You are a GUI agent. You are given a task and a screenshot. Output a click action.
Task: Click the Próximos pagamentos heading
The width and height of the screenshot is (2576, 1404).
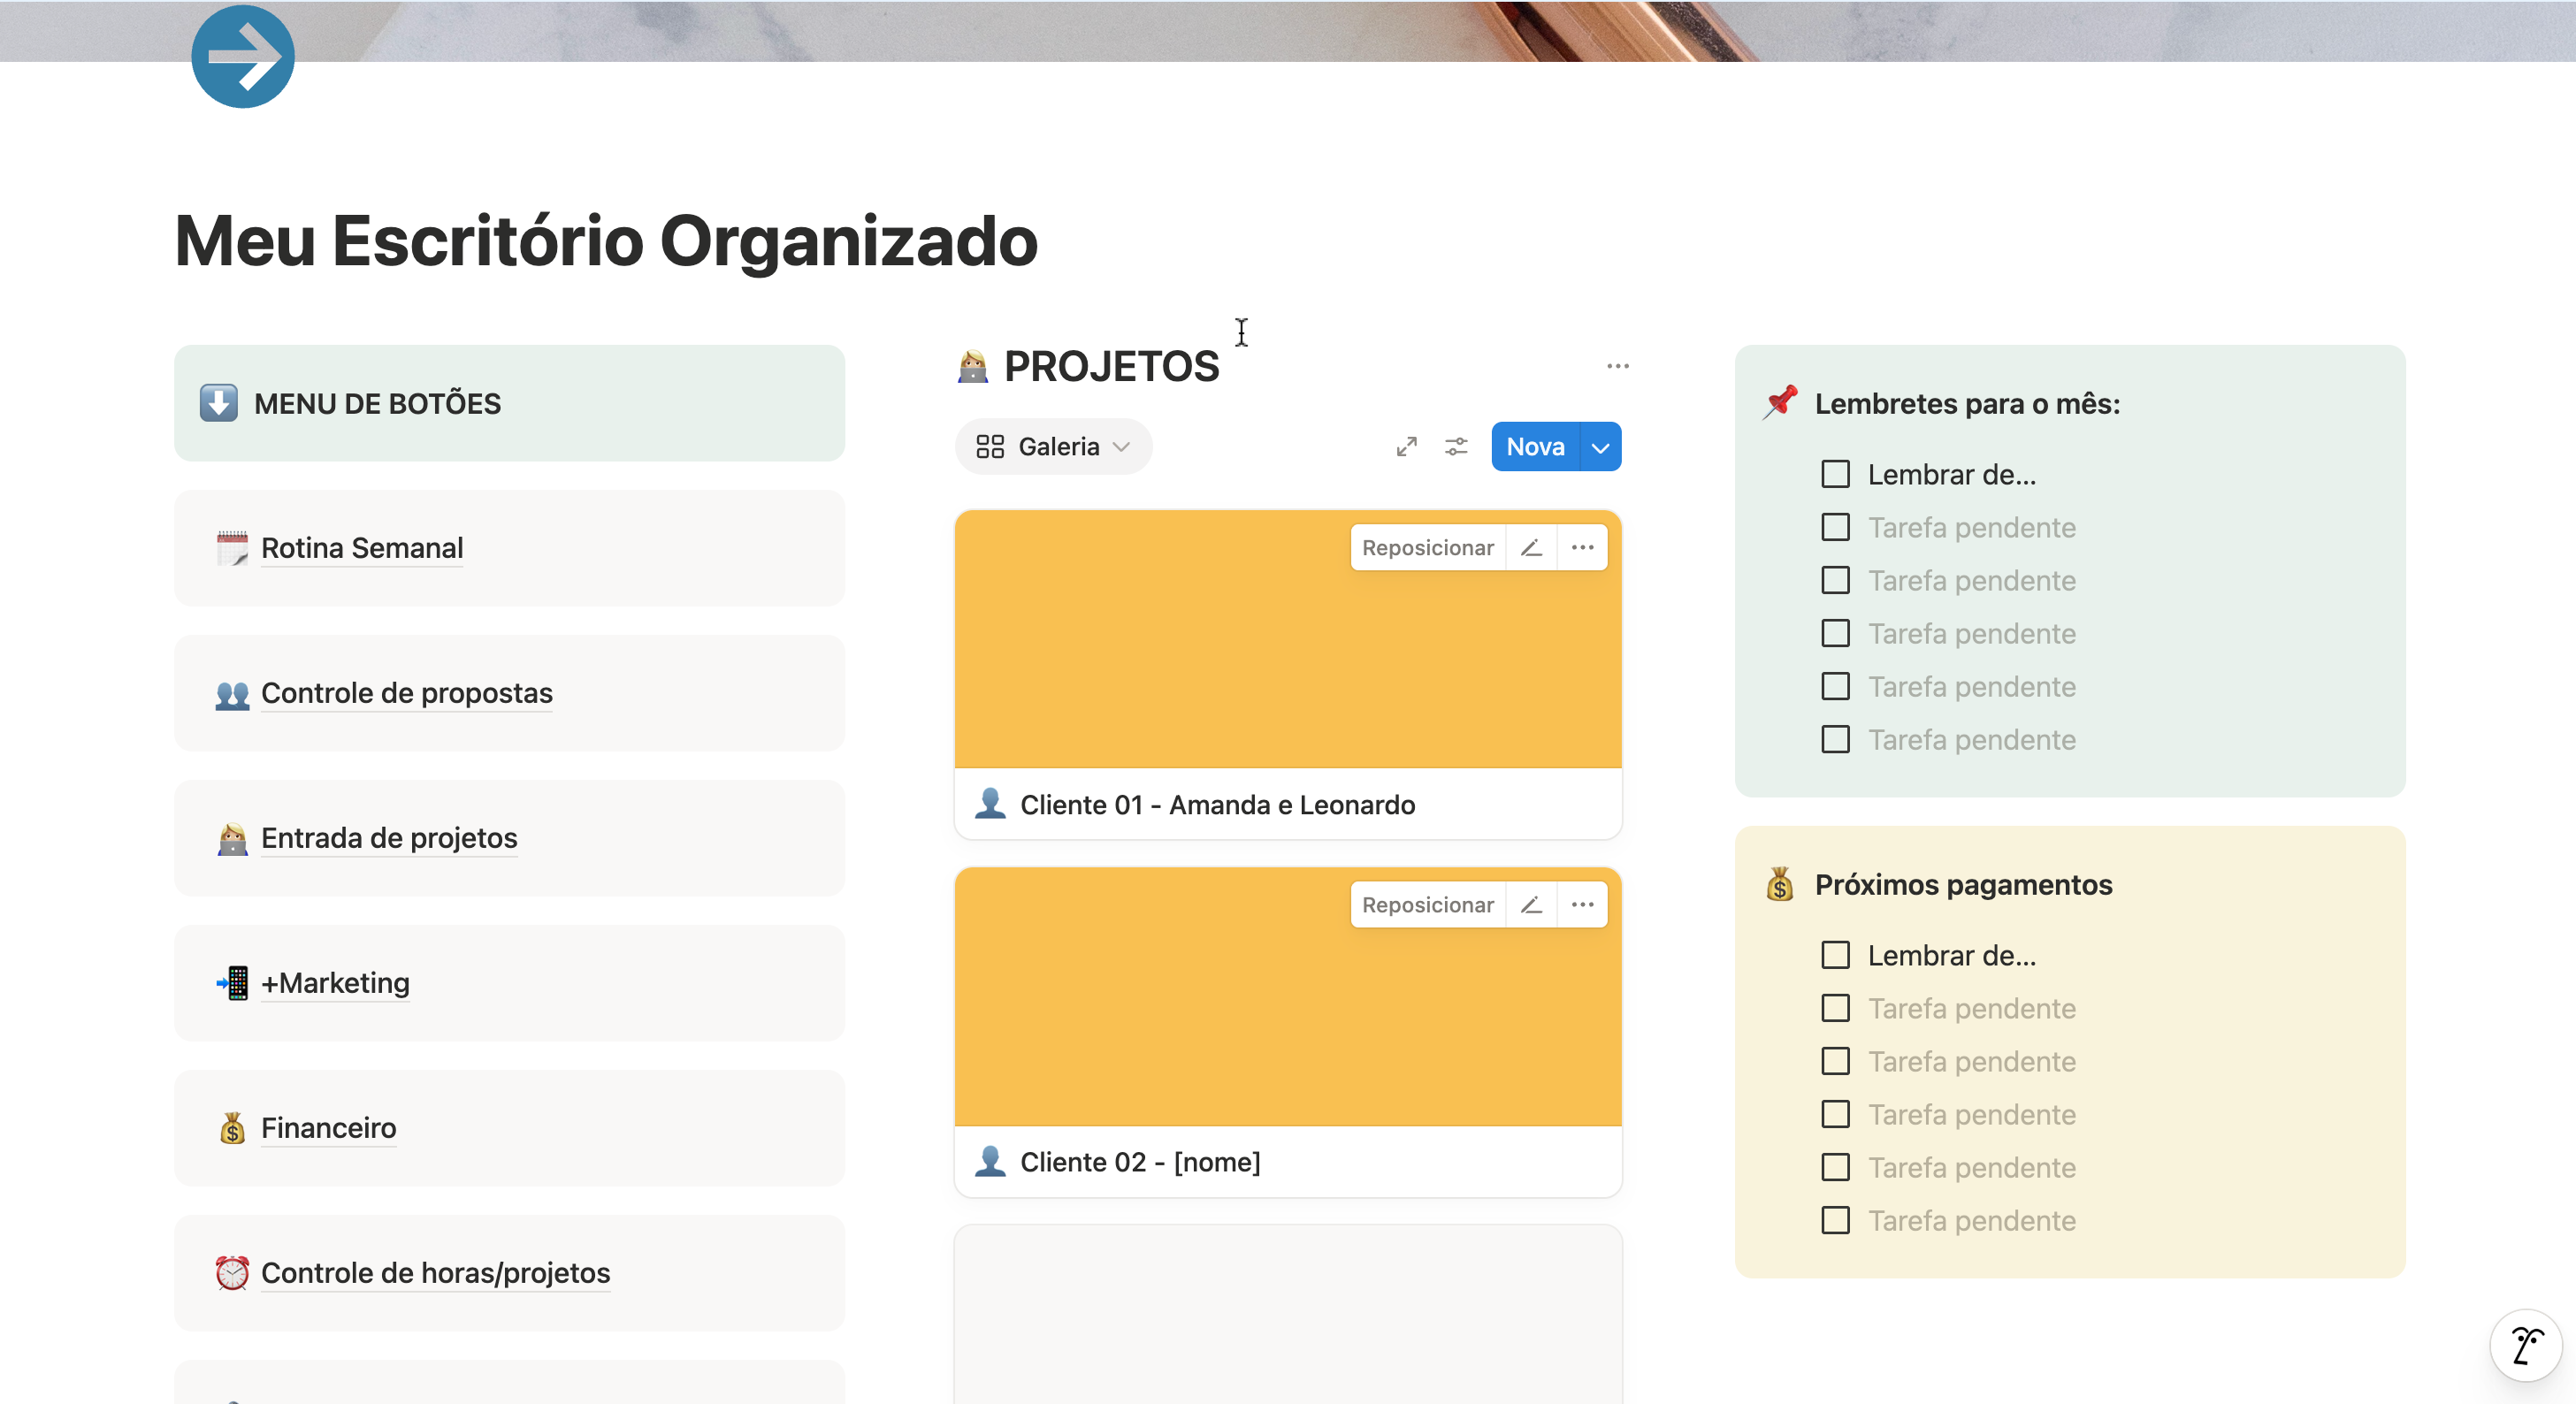click(1963, 884)
